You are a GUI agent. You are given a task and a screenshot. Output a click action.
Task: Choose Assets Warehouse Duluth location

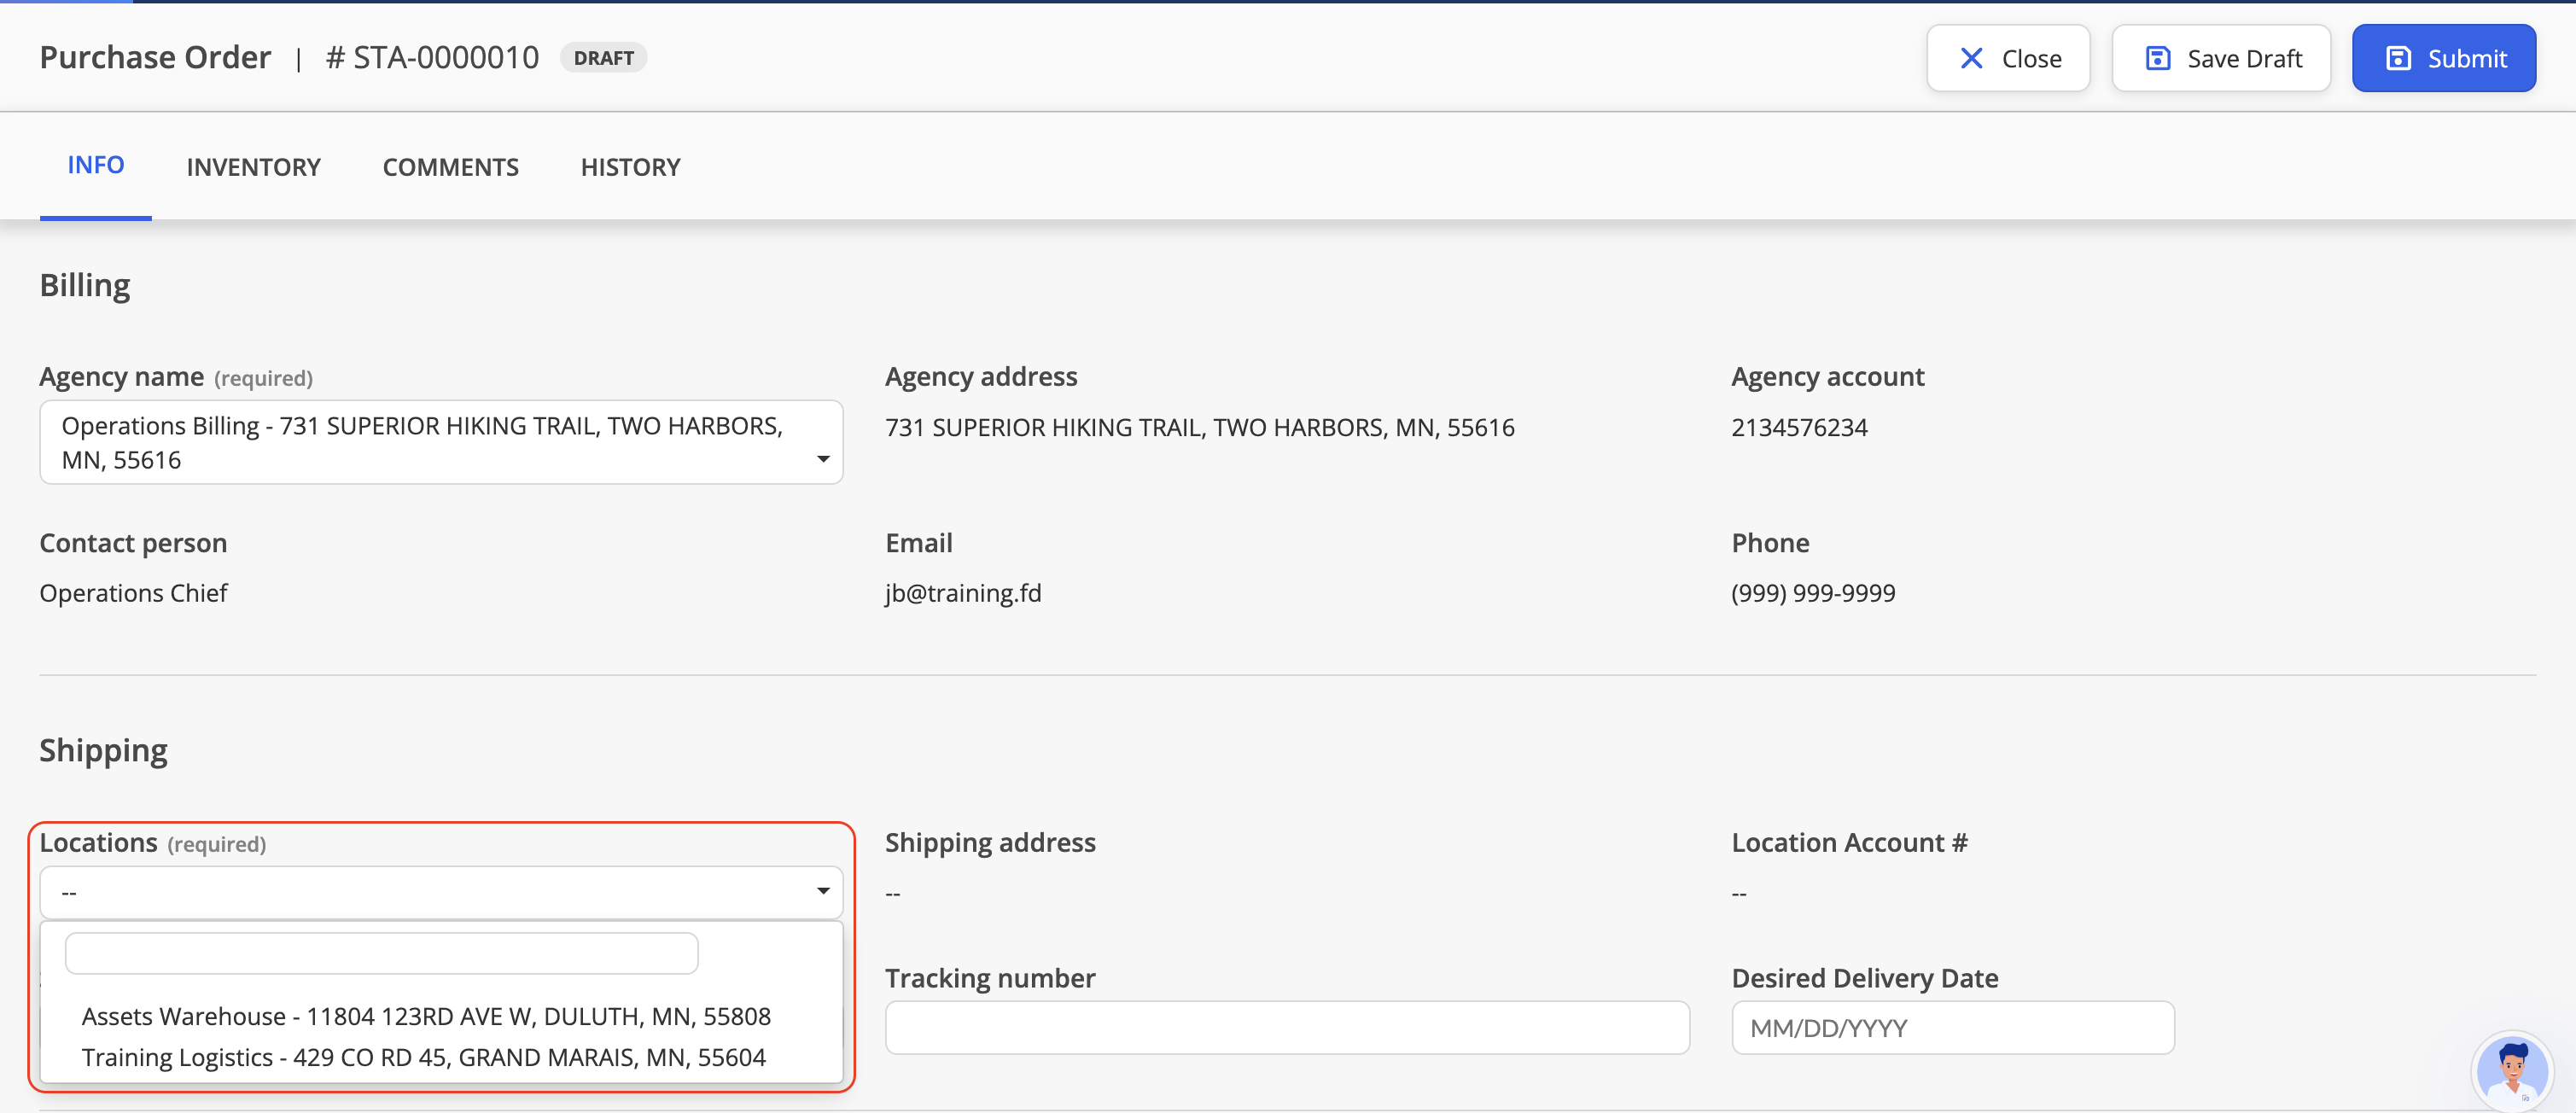[x=426, y=1016]
